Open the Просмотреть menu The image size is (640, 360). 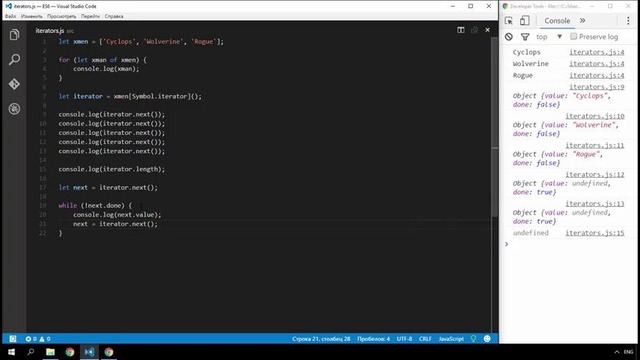pos(62,16)
